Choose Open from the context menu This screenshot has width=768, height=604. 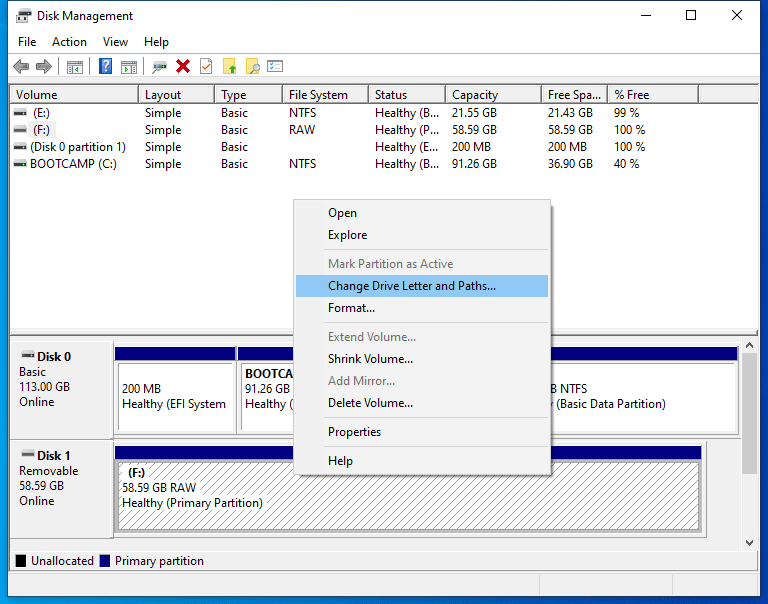click(x=422, y=213)
